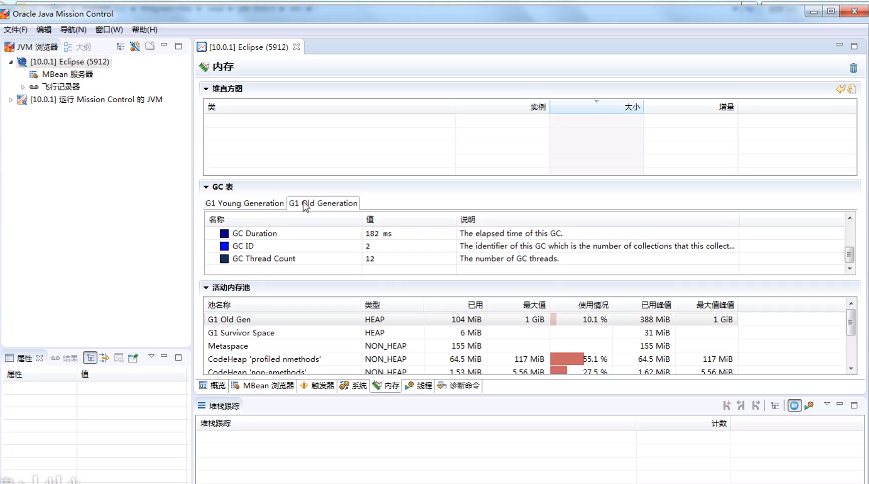Image resolution: width=869 pixels, height=484 pixels.
Task: Toggle show categories in properties panel
Action: coord(90,357)
